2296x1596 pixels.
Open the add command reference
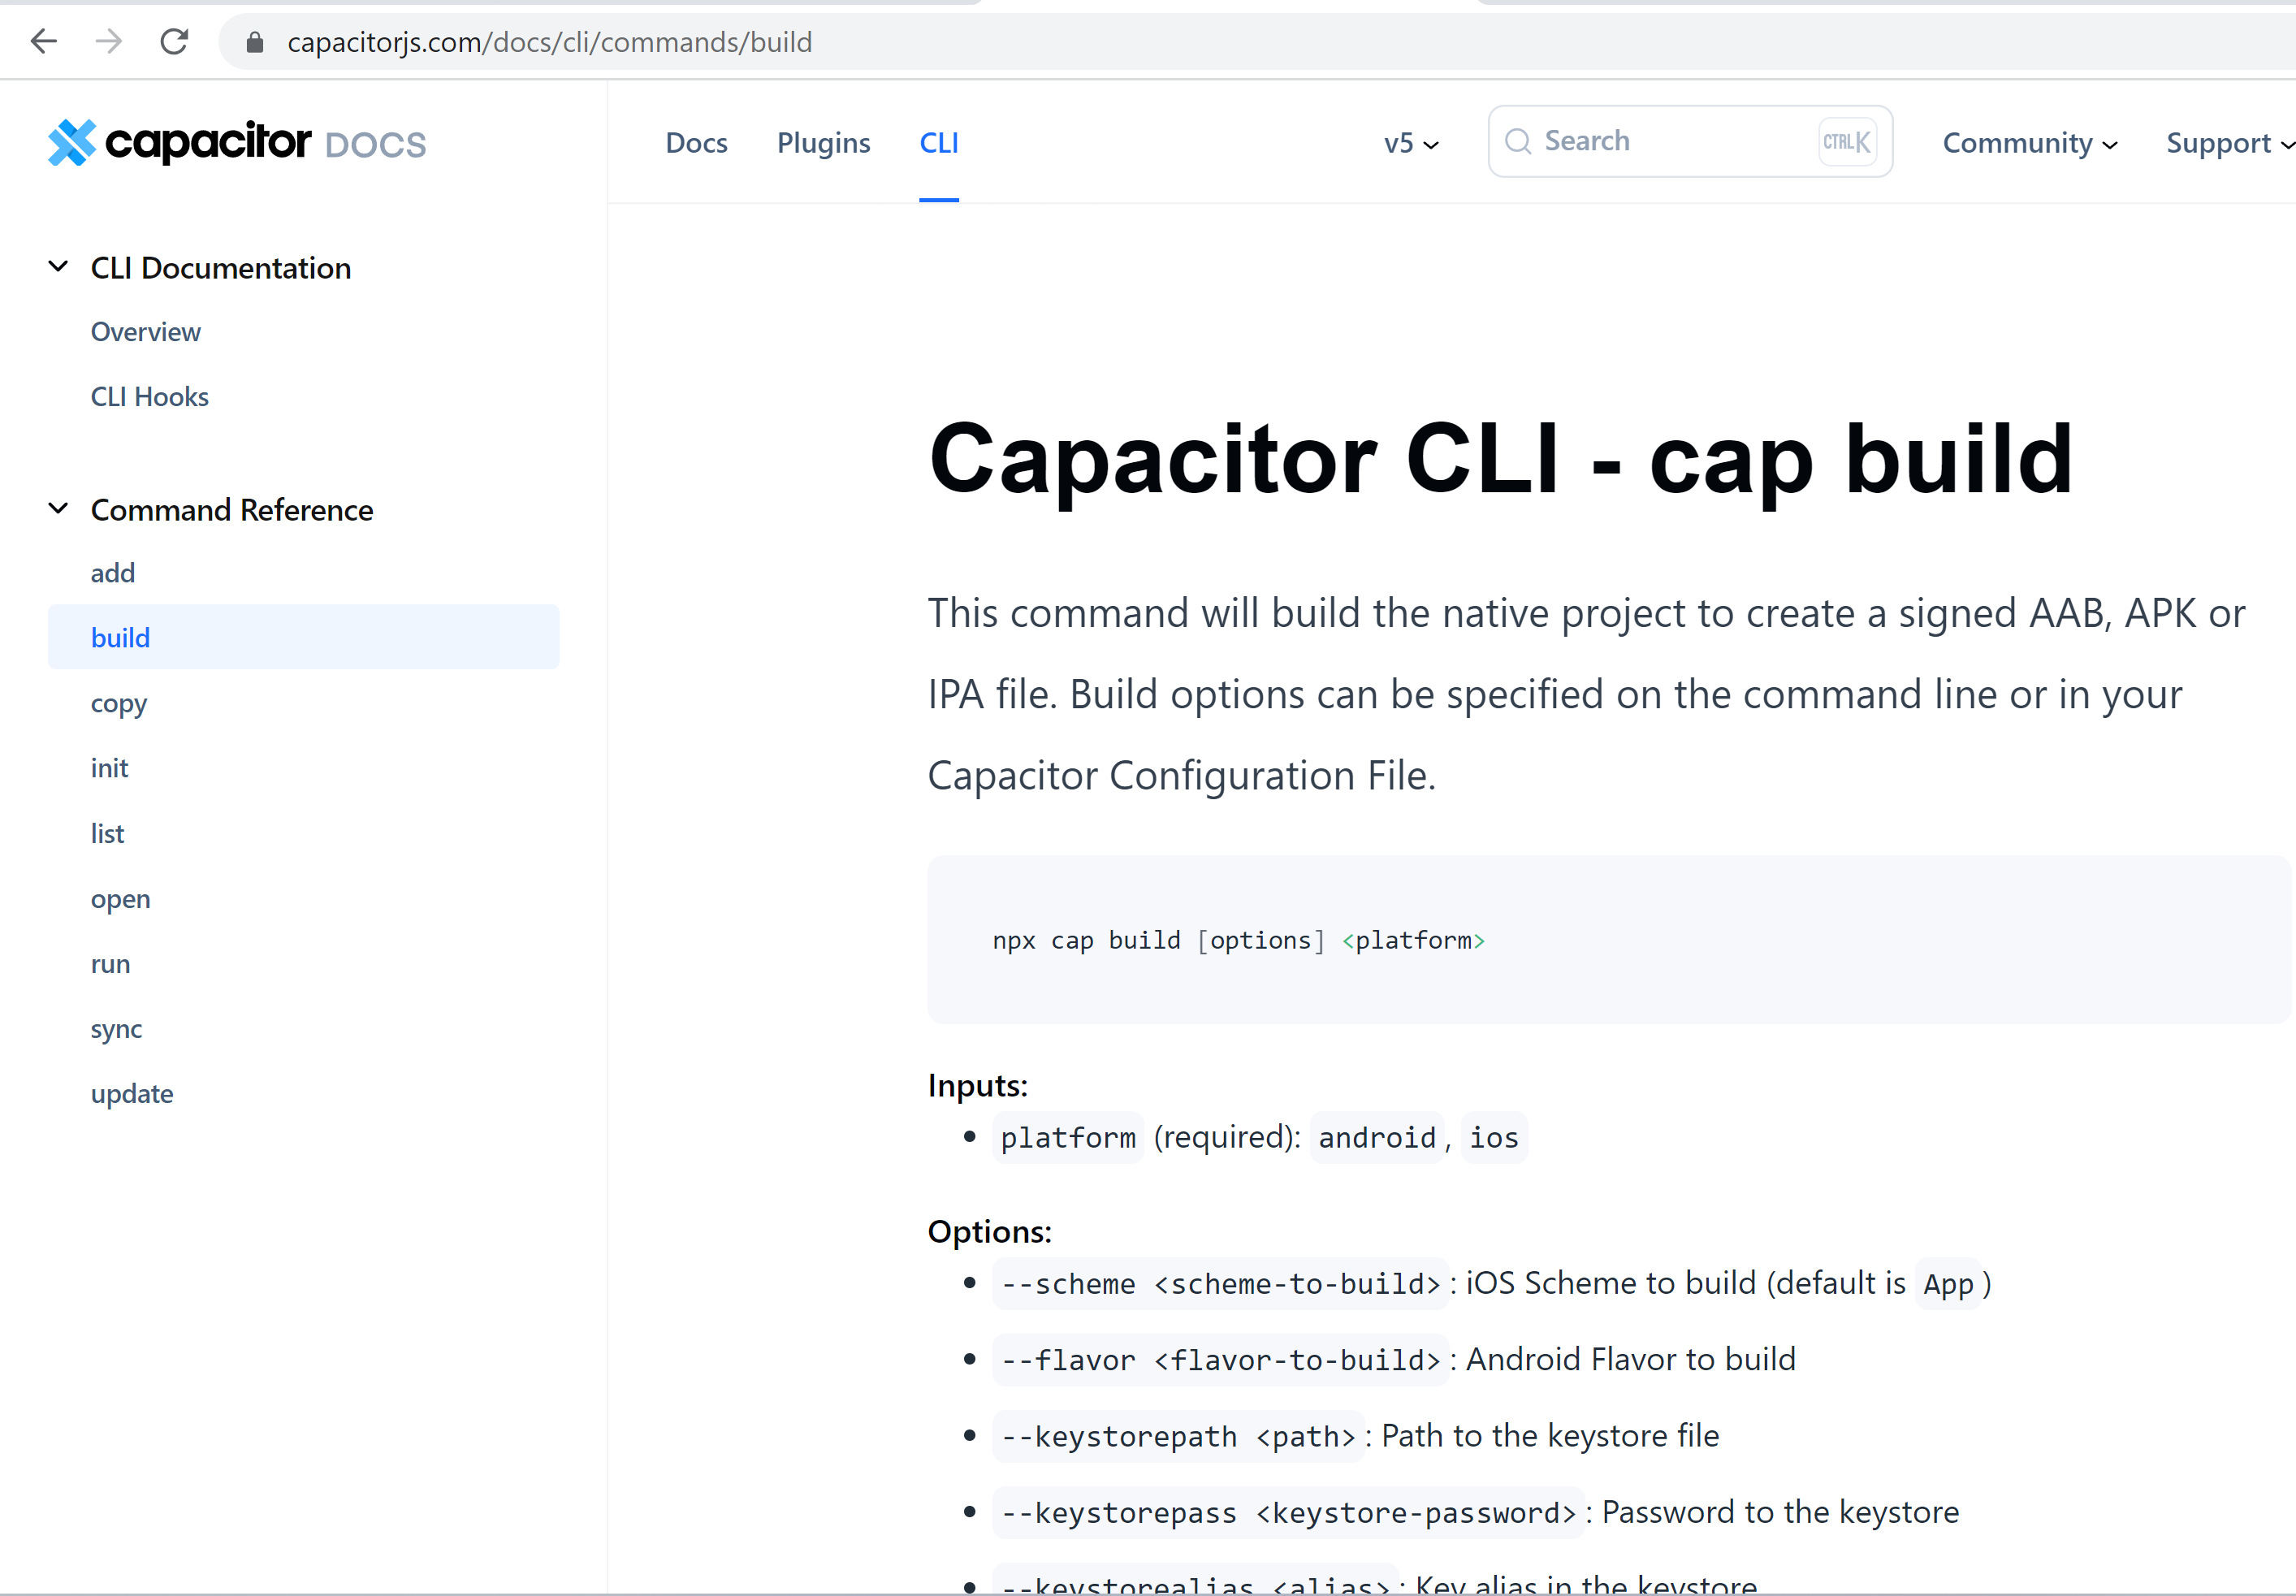pos(112,572)
